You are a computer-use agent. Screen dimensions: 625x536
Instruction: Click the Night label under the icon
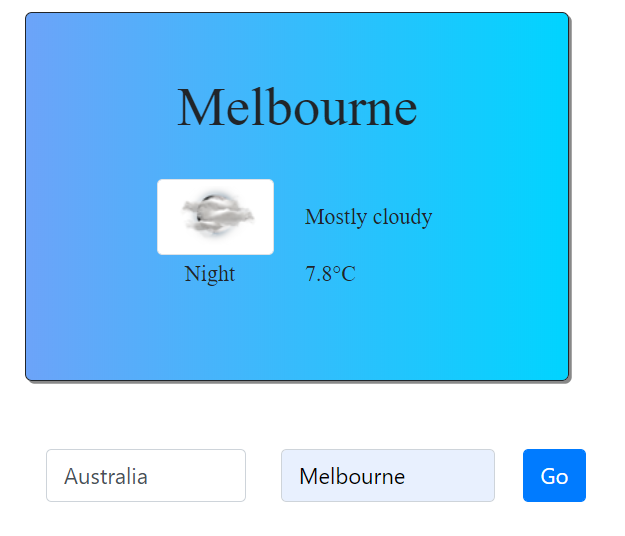[x=210, y=274]
